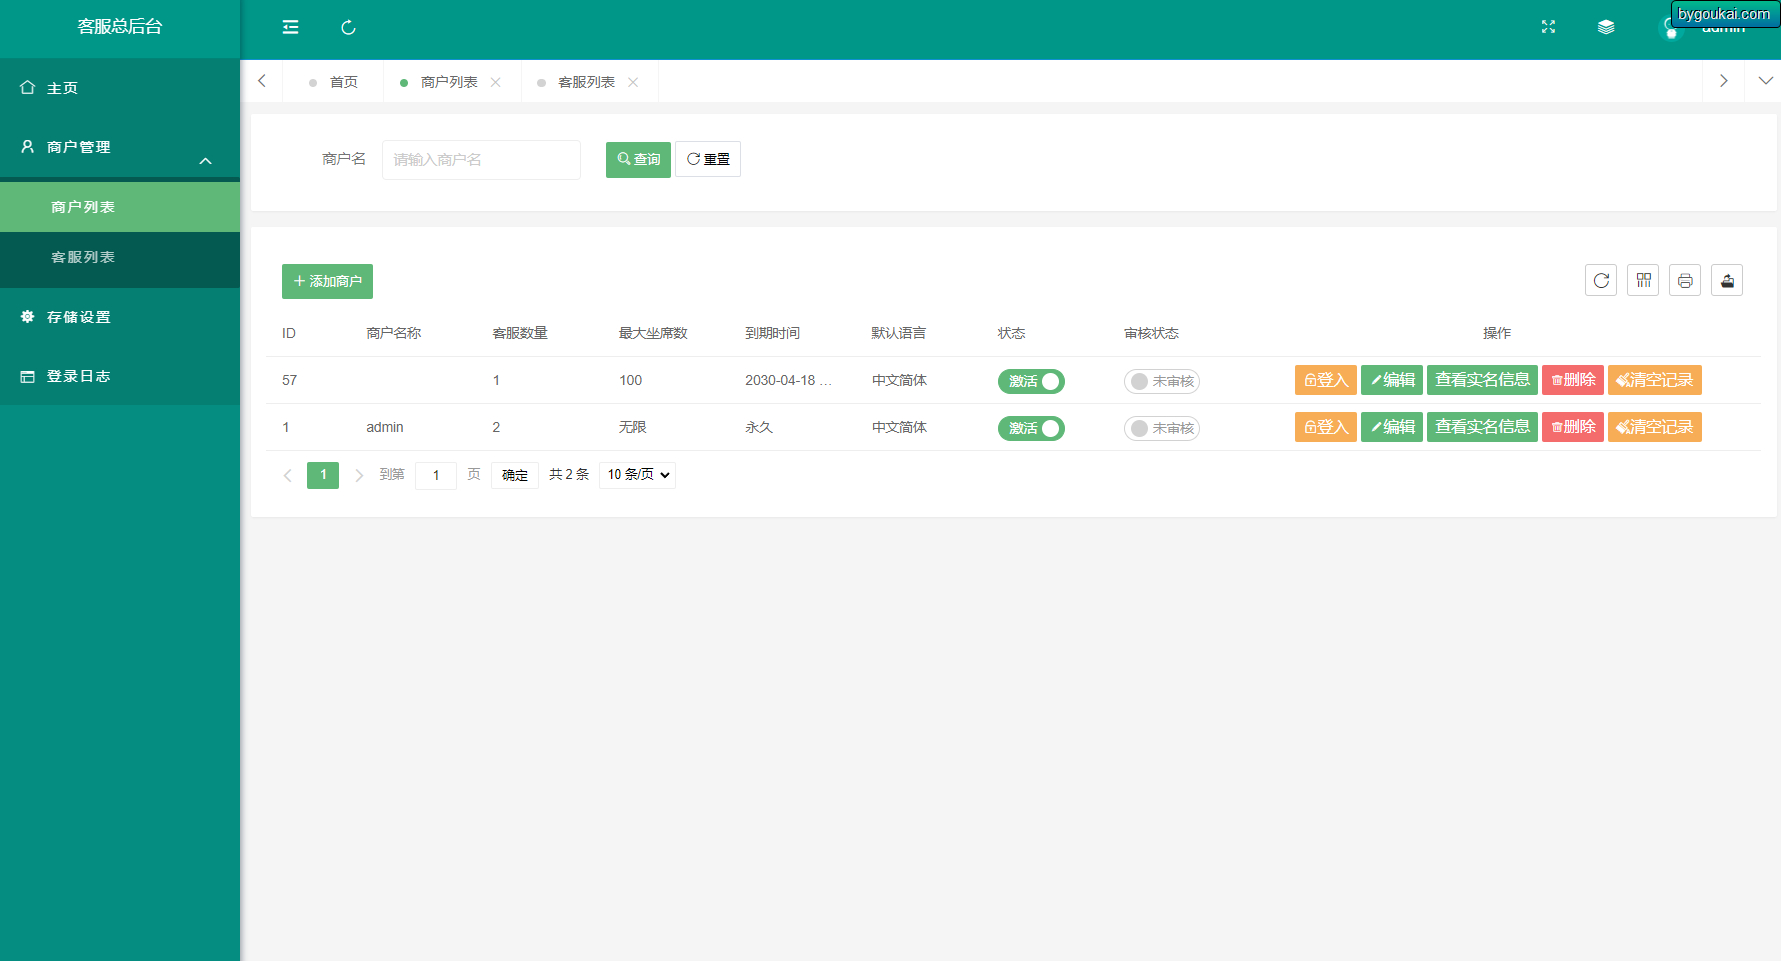Click the 添加商户 button
Image resolution: width=1781 pixels, height=961 pixels.
pos(327,282)
